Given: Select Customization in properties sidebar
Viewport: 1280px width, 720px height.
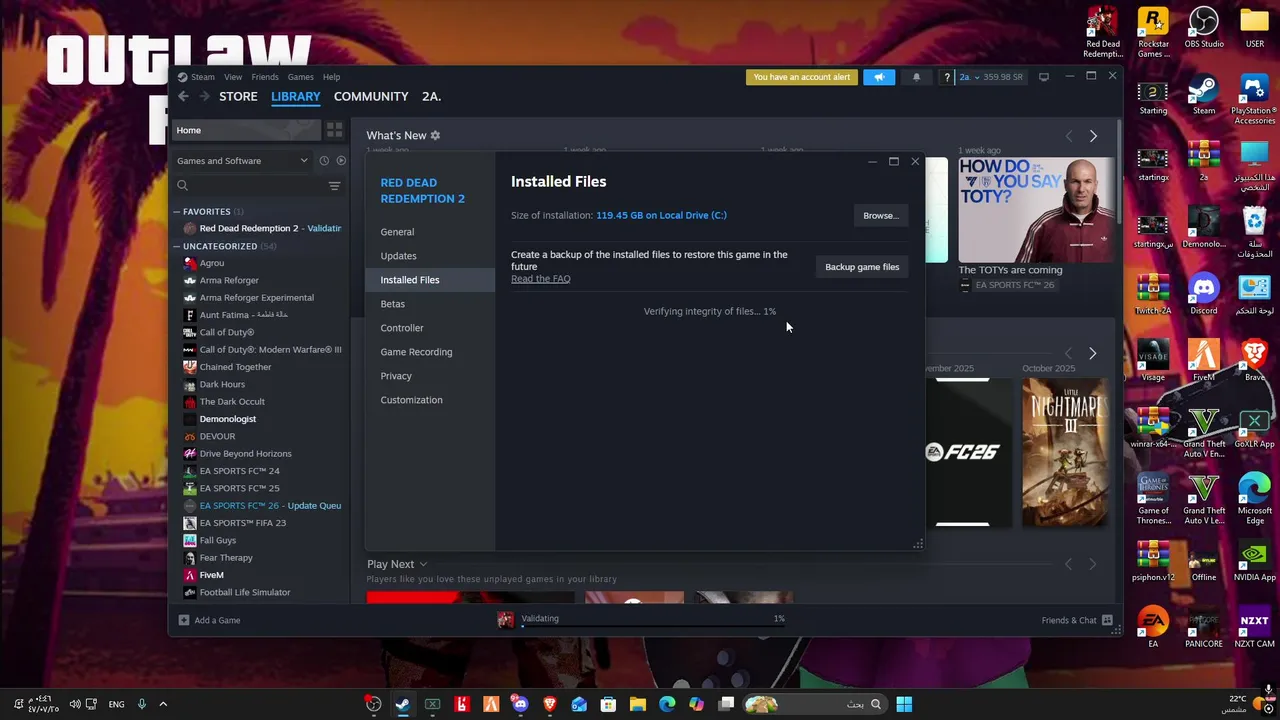Looking at the screenshot, I should click(x=430, y=400).
